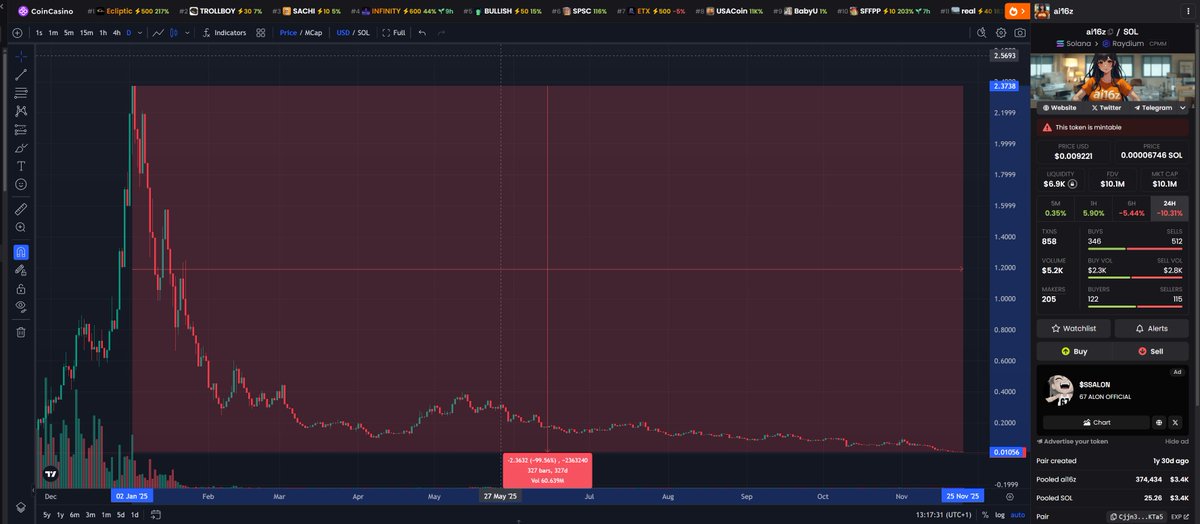Viewport: 1200px width, 524px height.
Task: Click the red Sell button
Action: tap(1153, 351)
